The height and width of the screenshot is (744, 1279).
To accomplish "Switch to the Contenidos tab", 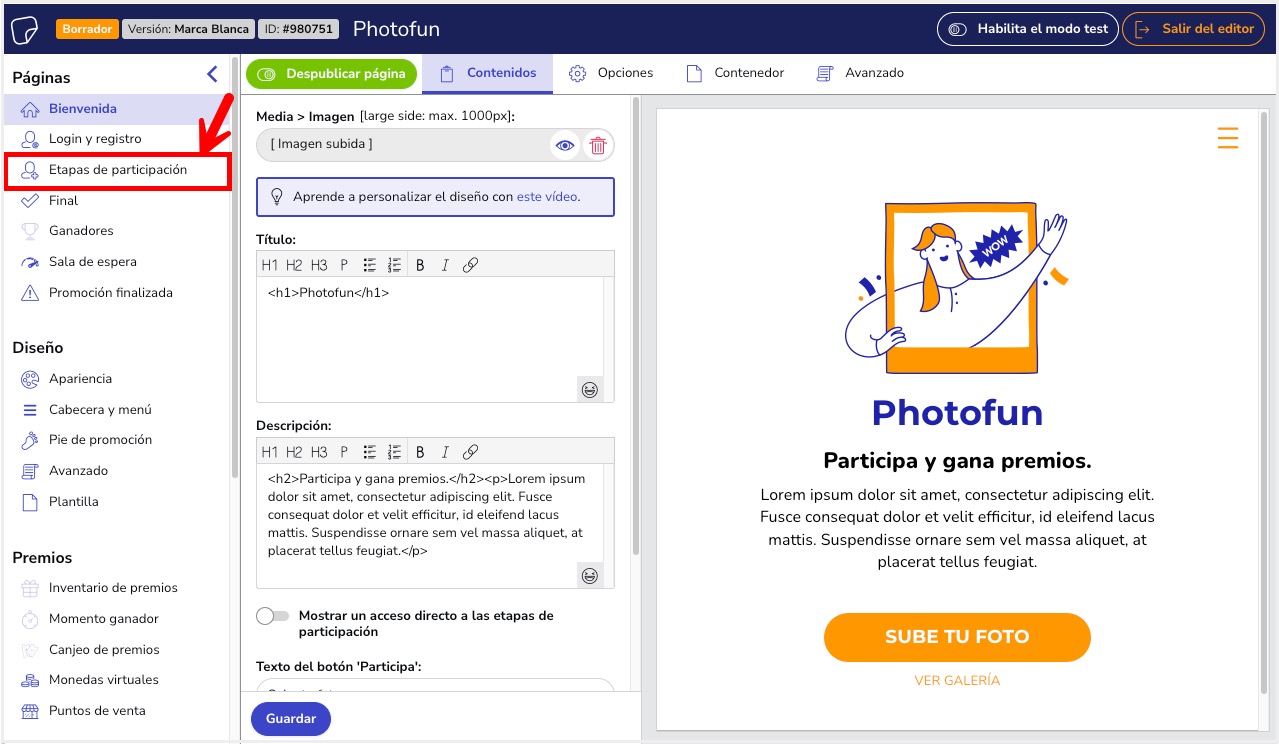I will (x=488, y=74).
